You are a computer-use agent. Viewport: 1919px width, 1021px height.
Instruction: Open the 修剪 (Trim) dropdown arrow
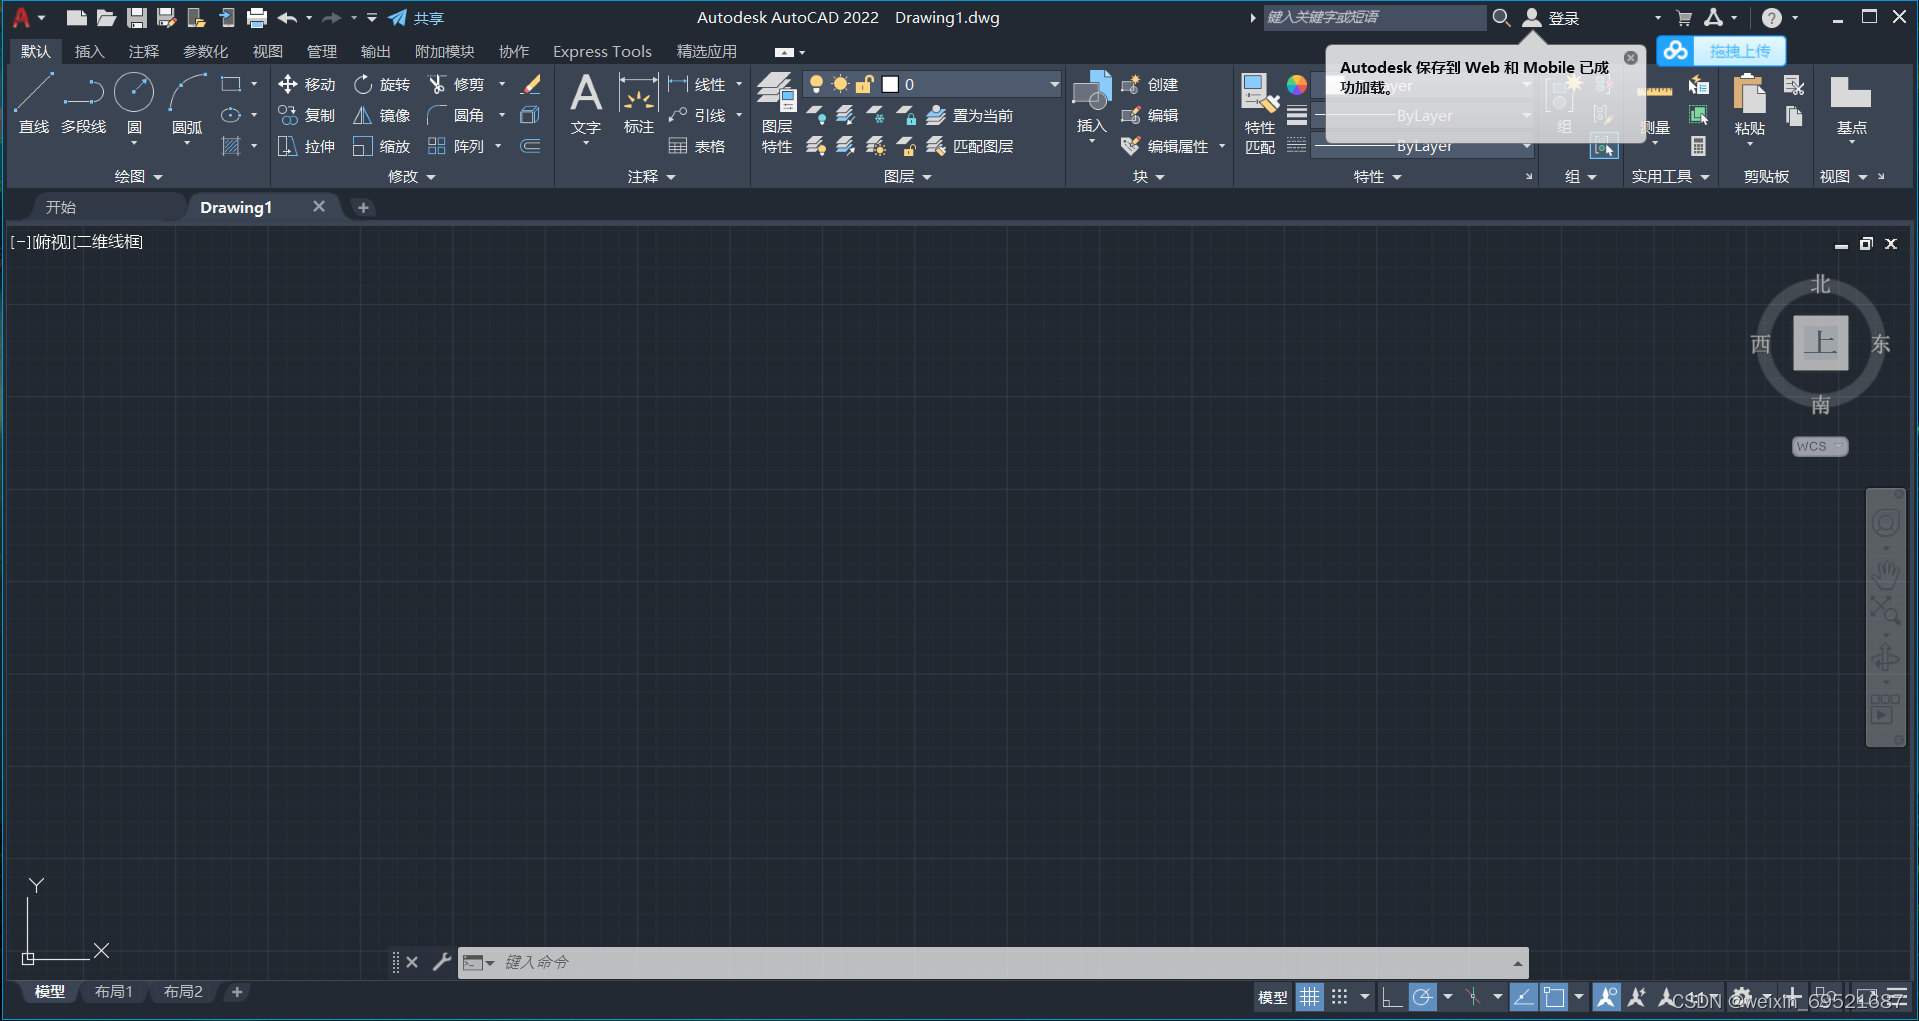tap(502, 85)
